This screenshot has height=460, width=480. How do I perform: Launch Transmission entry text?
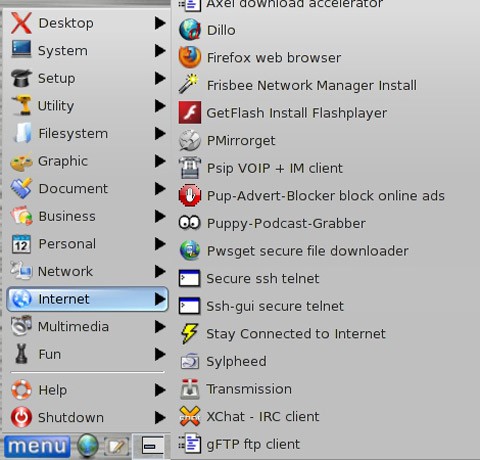[249, 389]
